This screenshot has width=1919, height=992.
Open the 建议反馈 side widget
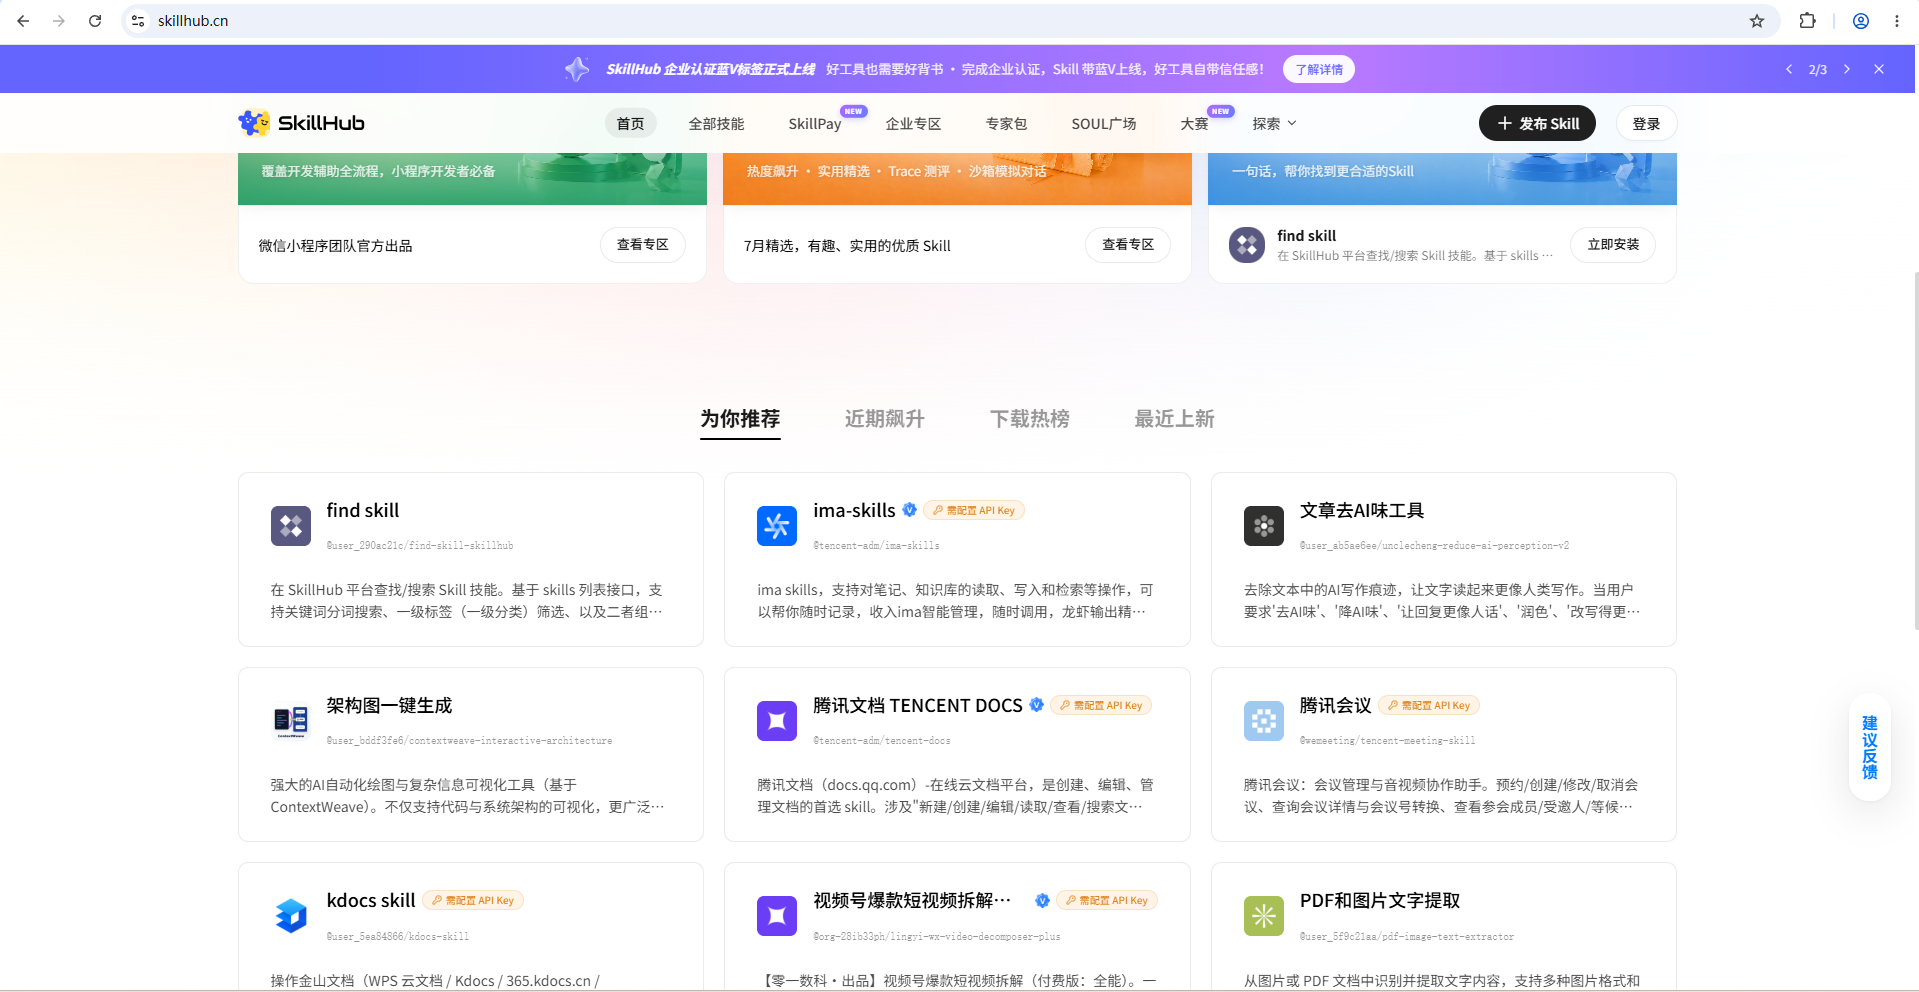pyautogui.click(x=1869, y=747)
